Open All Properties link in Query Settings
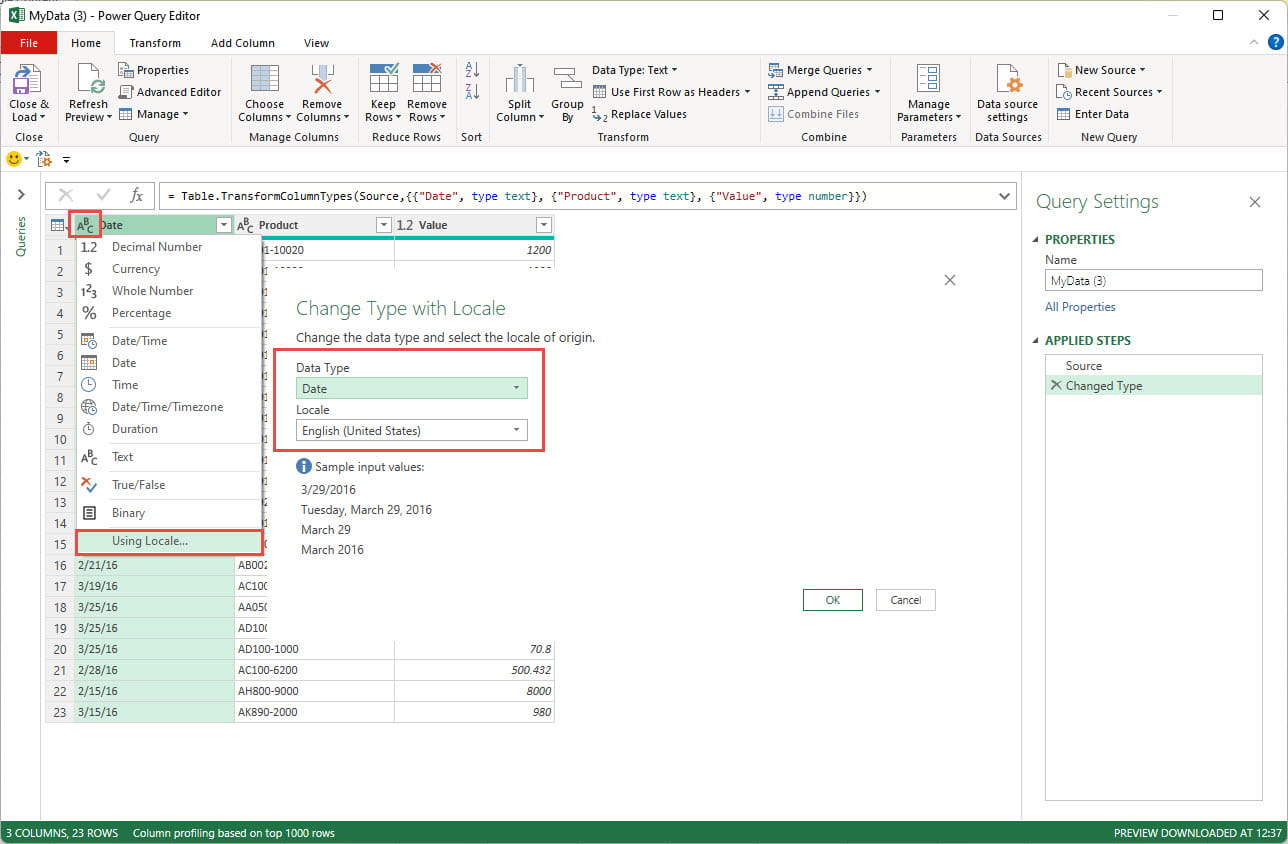The height and width of the screenshot is (844, 1288). tap(1080, 306)
